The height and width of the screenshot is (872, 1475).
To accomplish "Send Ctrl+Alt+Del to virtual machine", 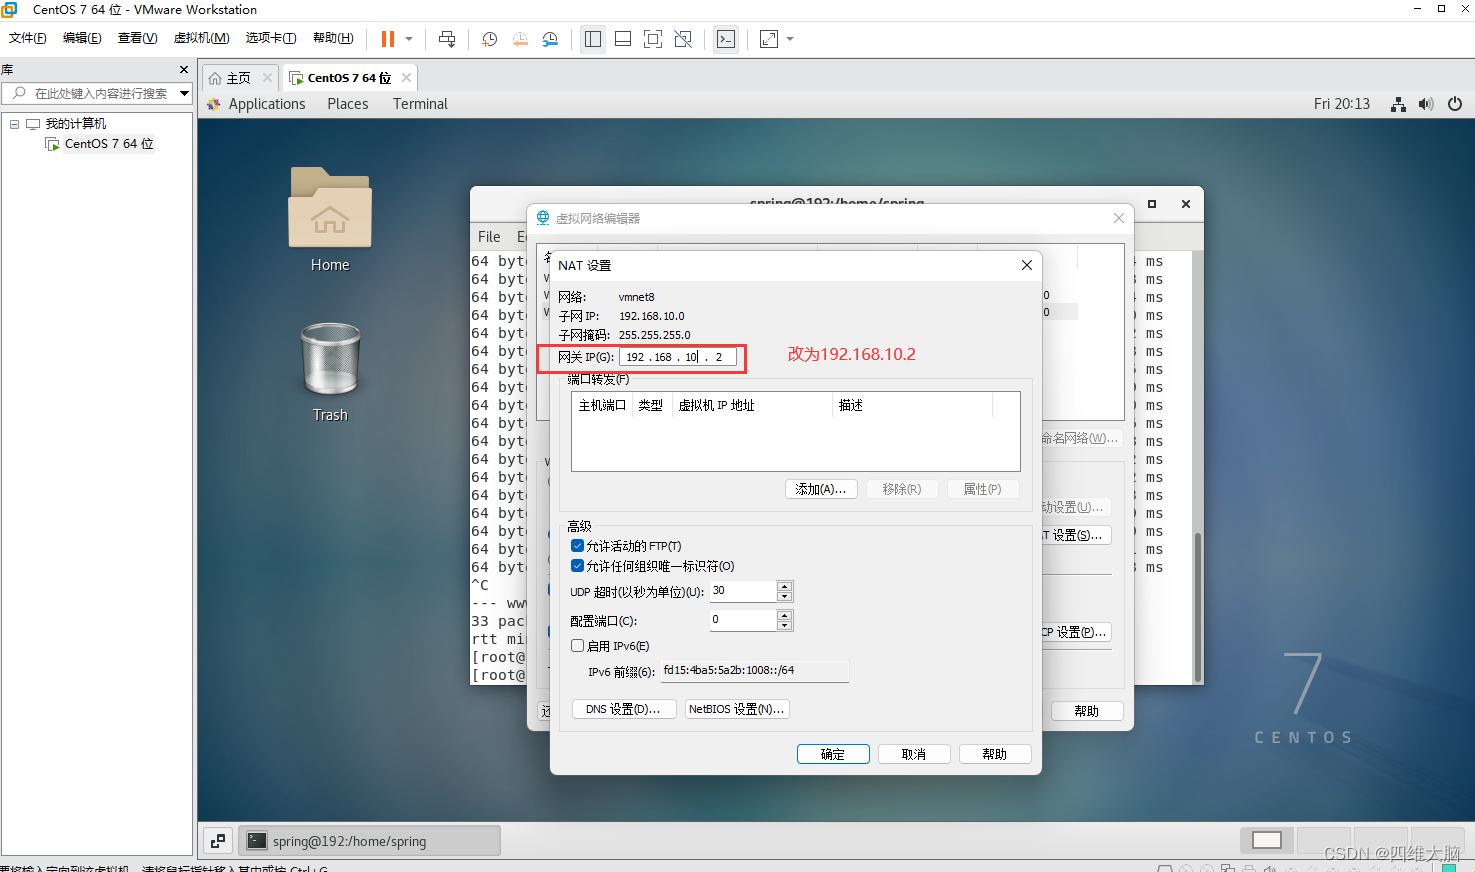I will click(x=447, y=39).
